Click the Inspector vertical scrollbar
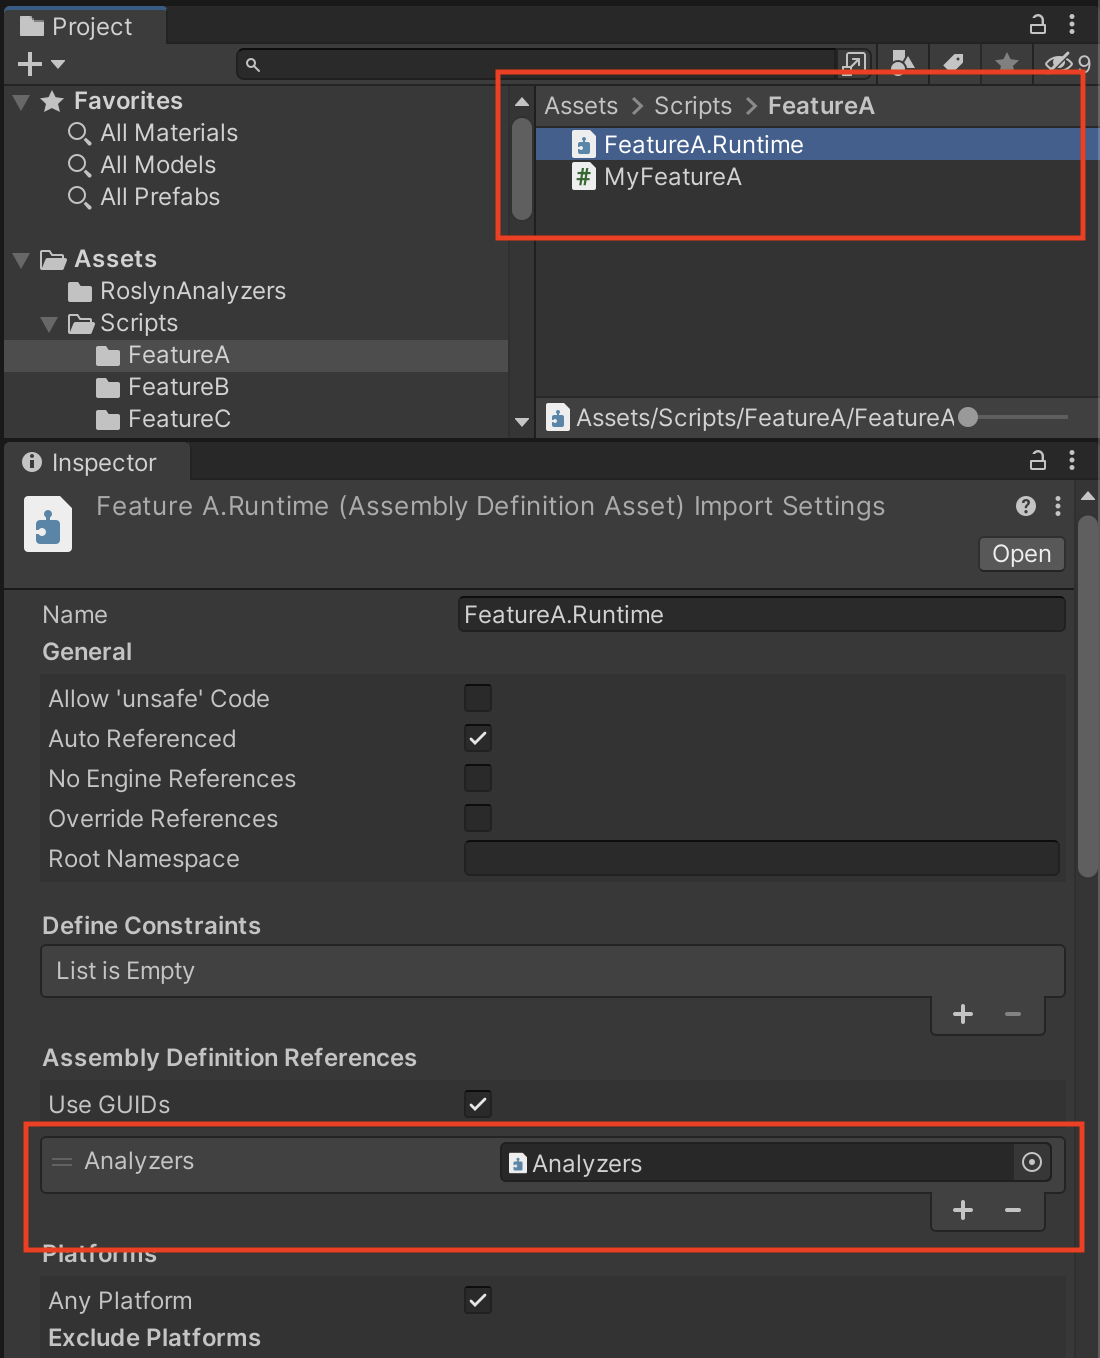The height and width of the screenshot is (1358, 1100). 1088,695
